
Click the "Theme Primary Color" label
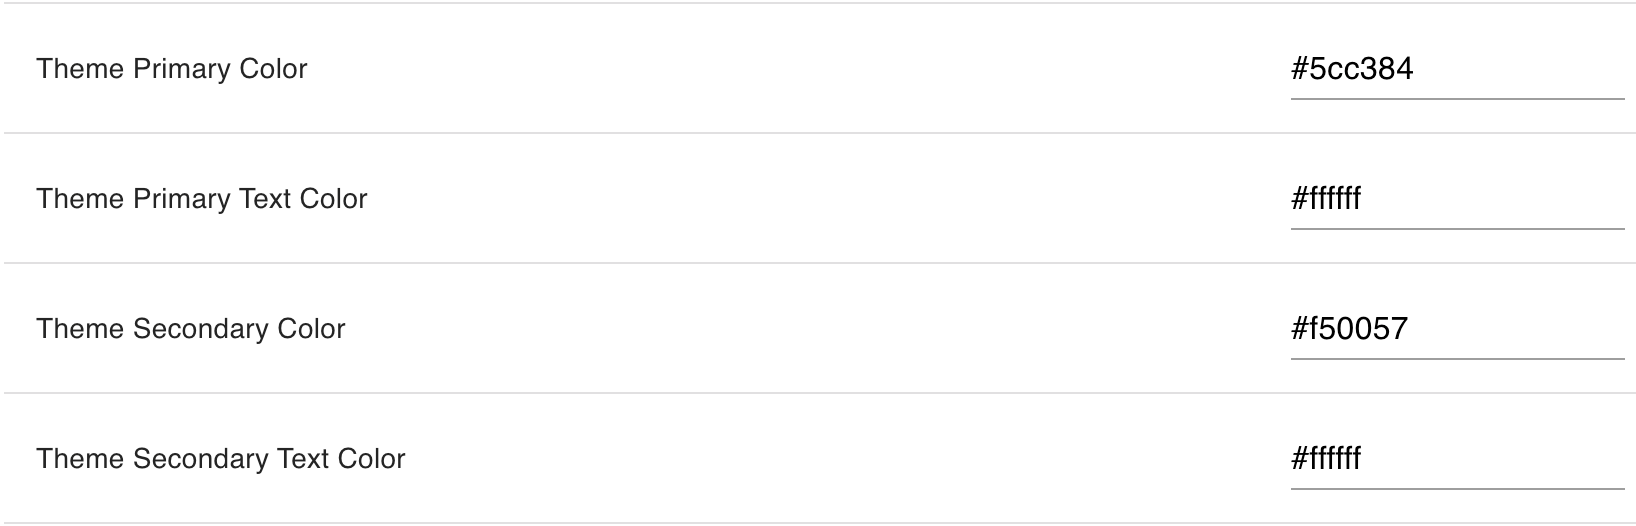[172, 69]
